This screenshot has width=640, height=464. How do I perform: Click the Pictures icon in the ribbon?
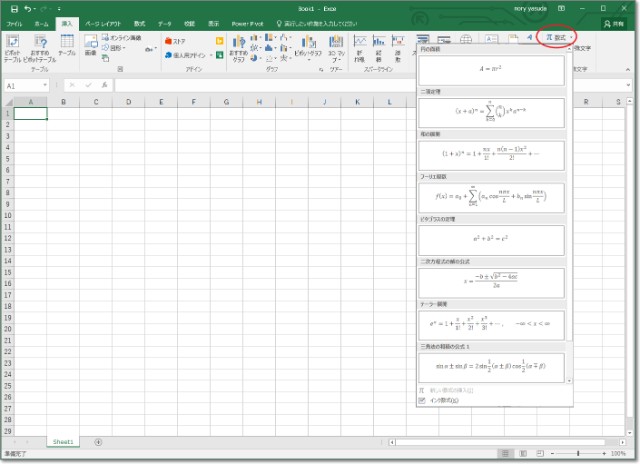(x=90, y=45)
